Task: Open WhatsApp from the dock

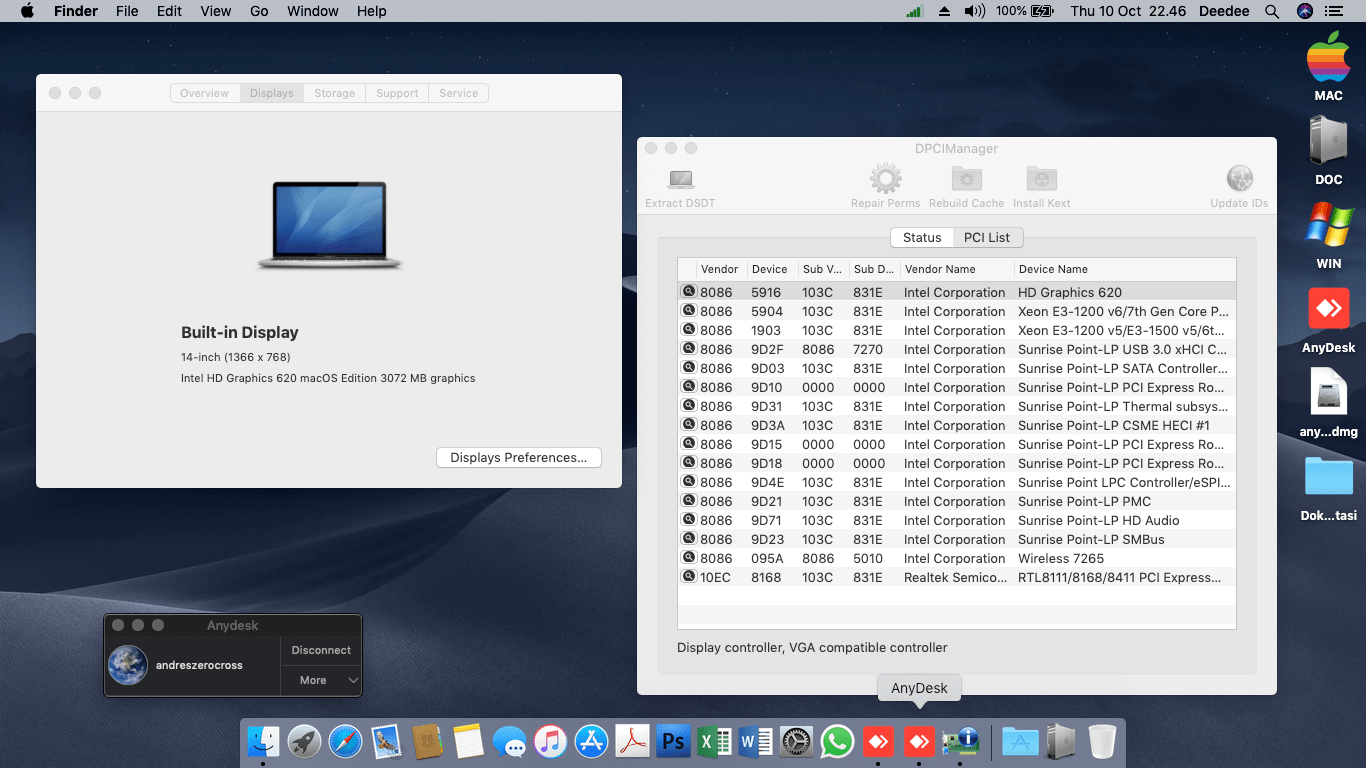Action: point(836,742)
